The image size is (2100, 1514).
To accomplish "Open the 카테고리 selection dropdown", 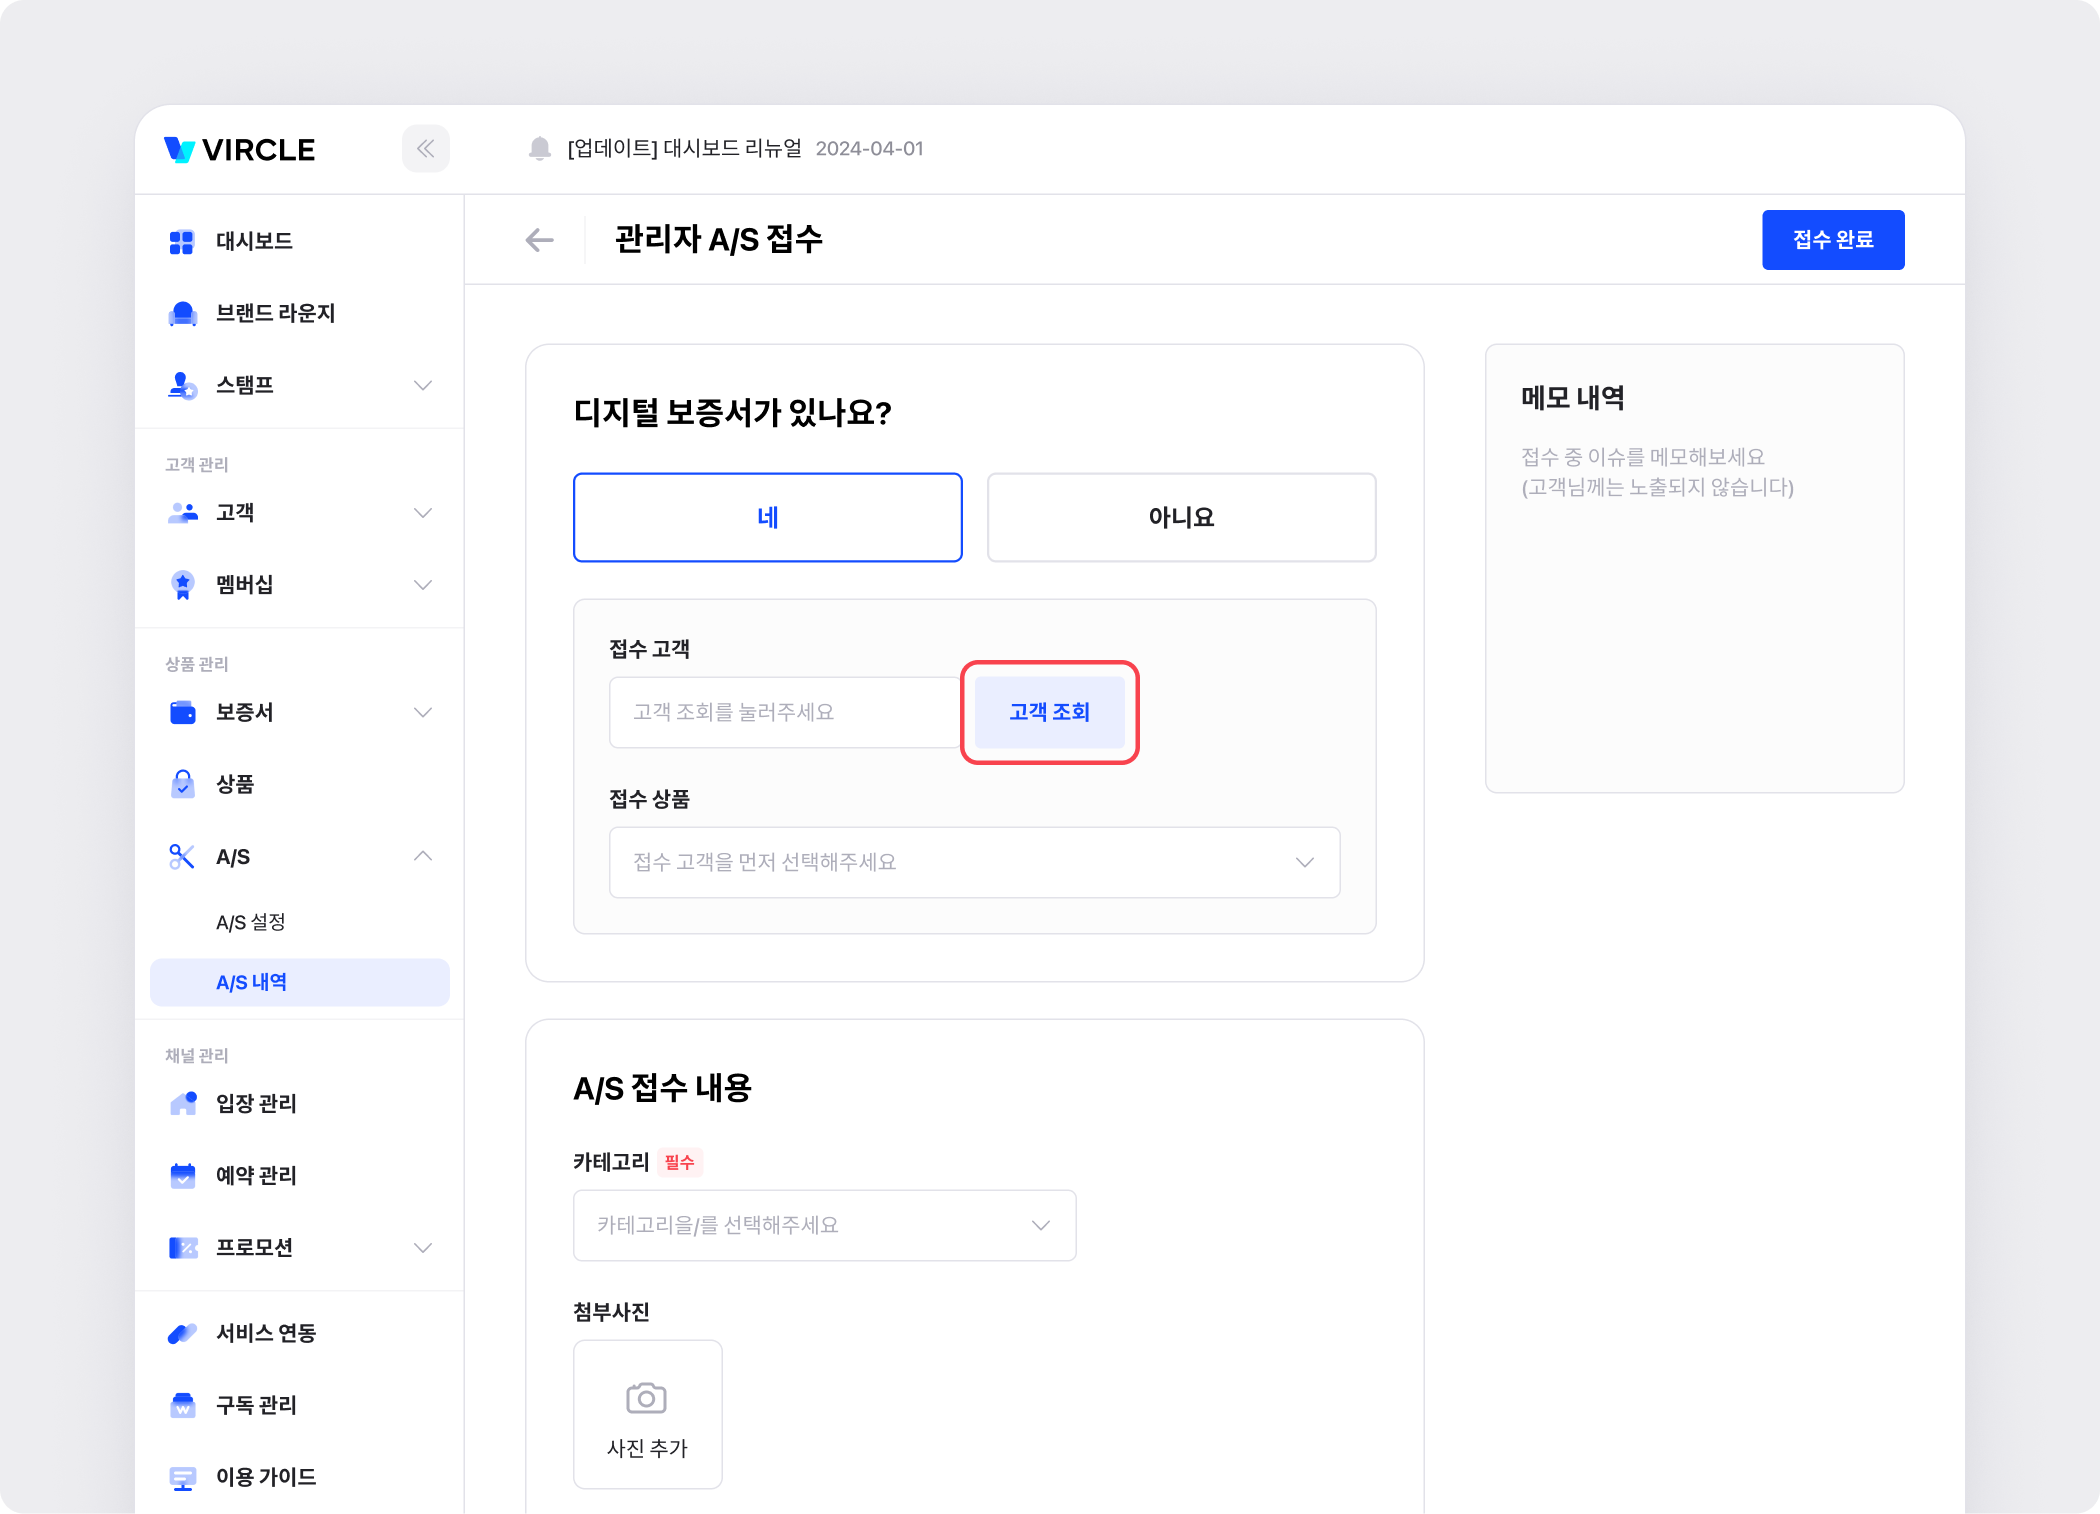I will [x=824, y=1225].
